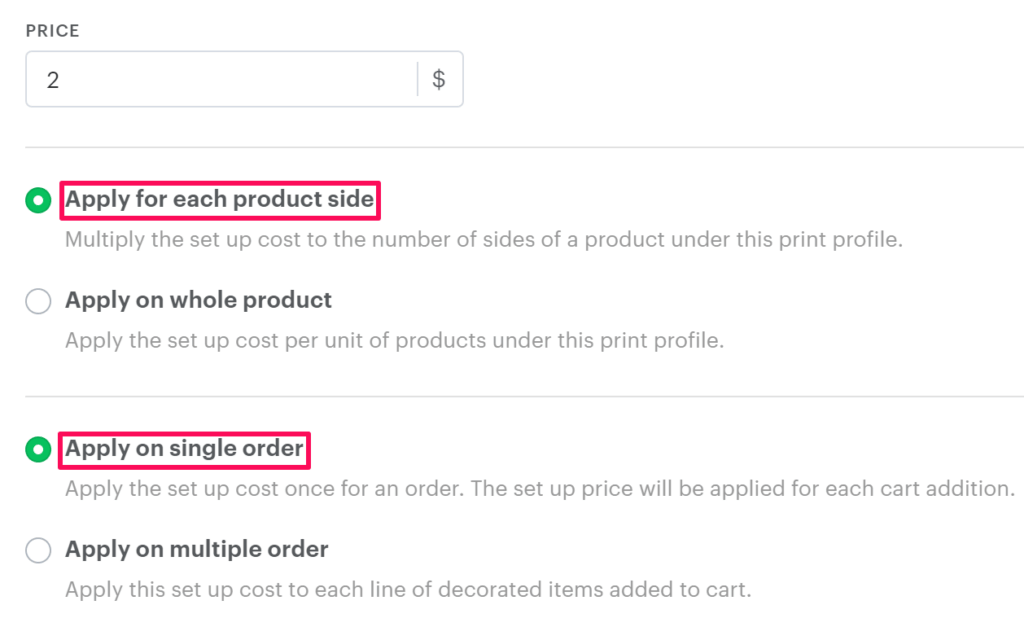Screen dimensions: 1024x640
Task: Click the 'Apply on multiple order' label text
Action: tap(196, 549)
